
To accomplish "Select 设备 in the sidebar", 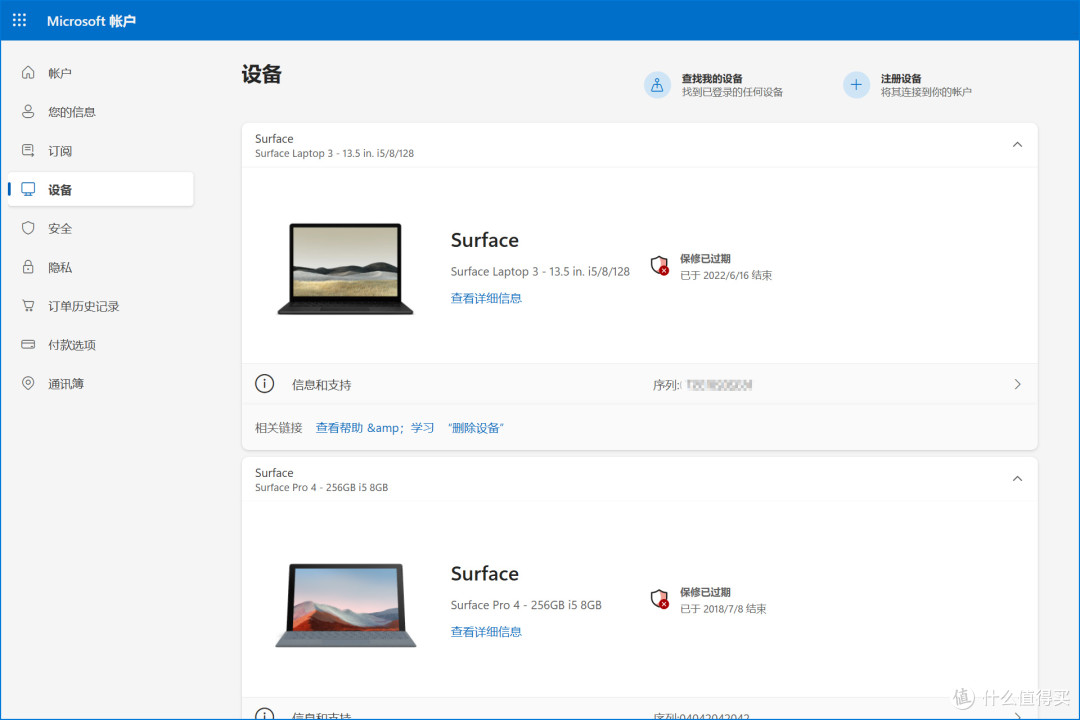I will pyautogui.click(x=101, y=189).
